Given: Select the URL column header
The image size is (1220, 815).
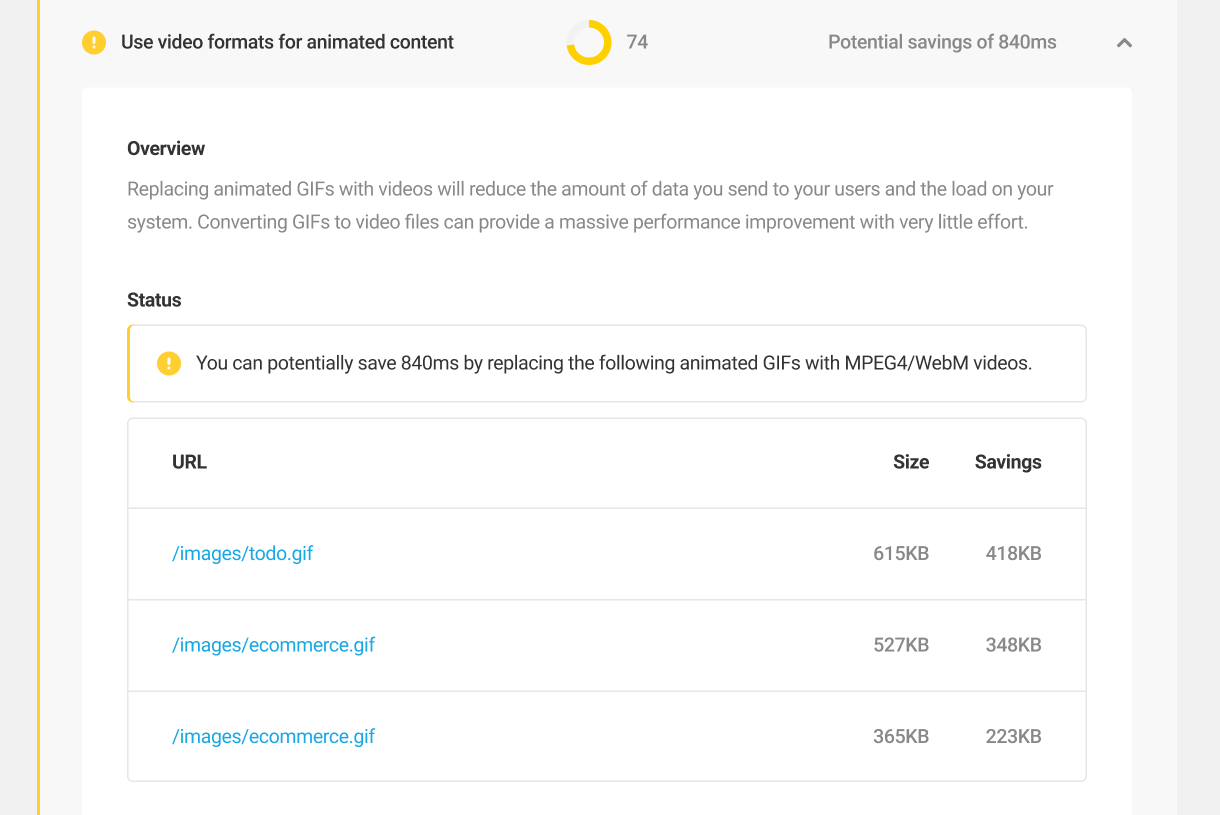Looking at the screenshot, I should (x=190, y=462).
